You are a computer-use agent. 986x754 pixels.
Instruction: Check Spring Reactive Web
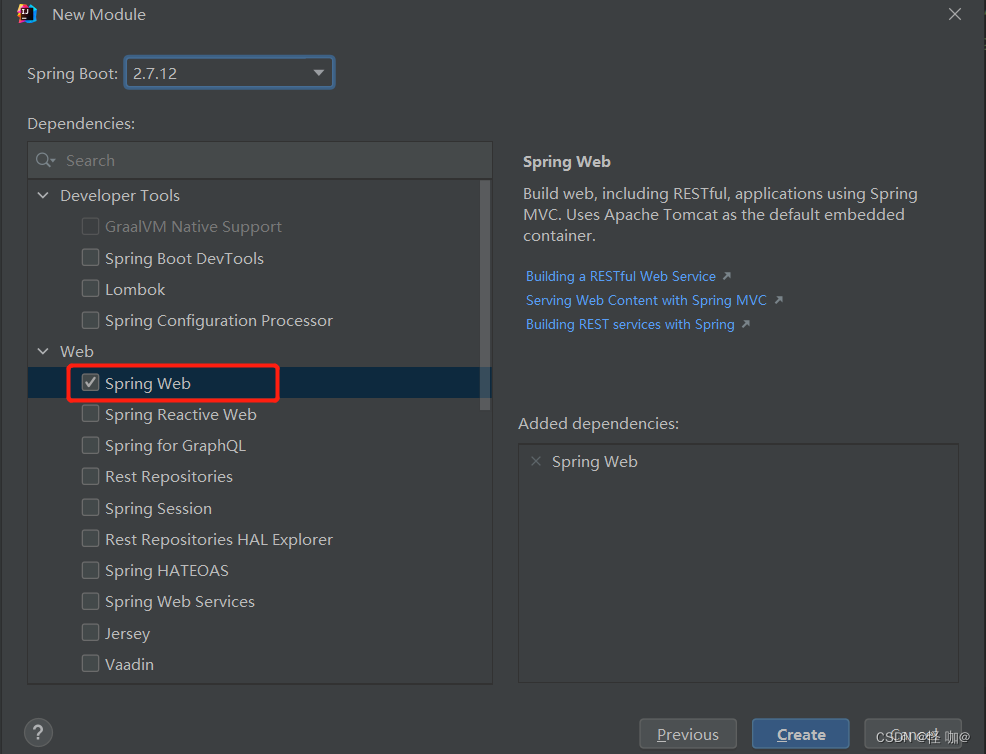pos(91,414)
